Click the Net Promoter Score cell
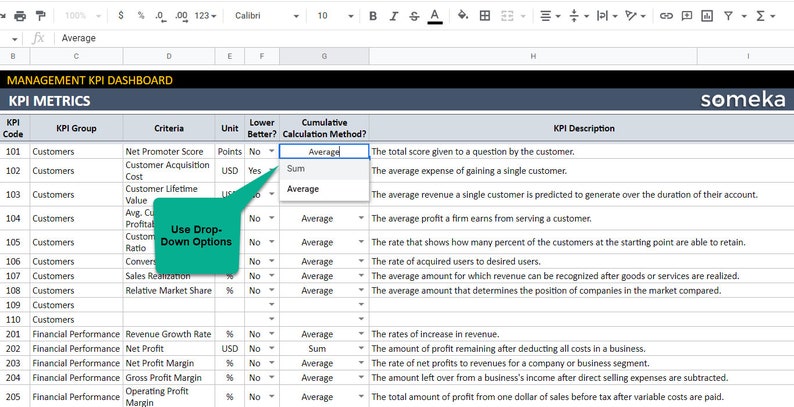Image resolution: width=794 pixels, height=407 pixels. click(169, 151)
